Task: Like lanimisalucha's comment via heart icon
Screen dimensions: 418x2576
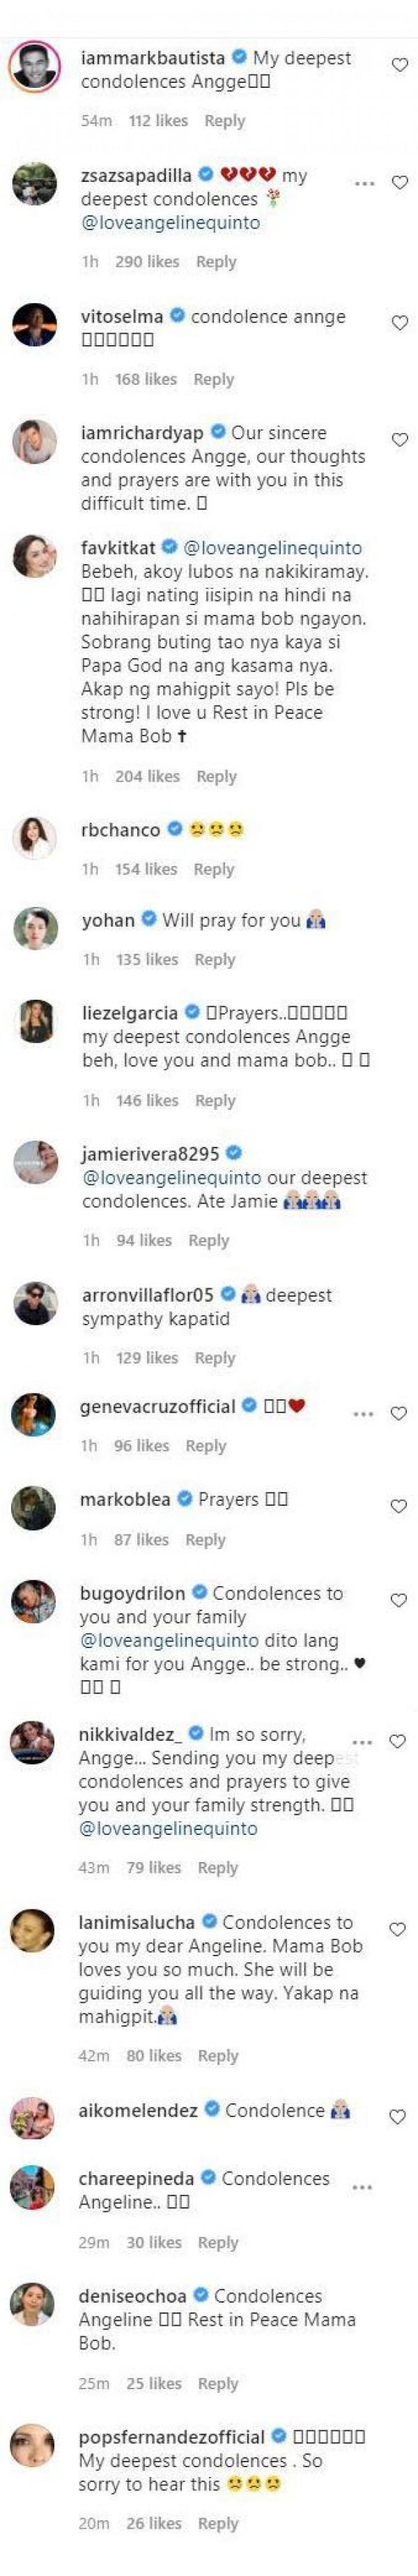Action: [397, 1929]
